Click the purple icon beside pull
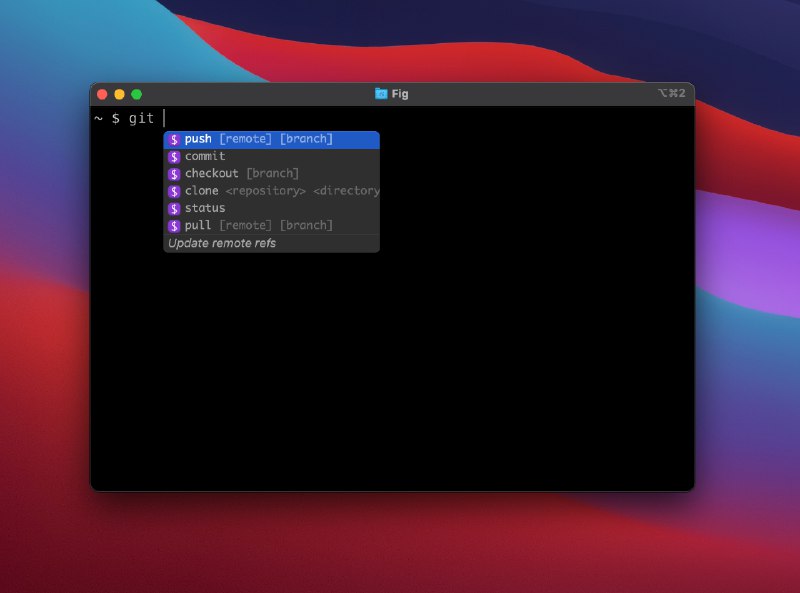 coord(174,226)
